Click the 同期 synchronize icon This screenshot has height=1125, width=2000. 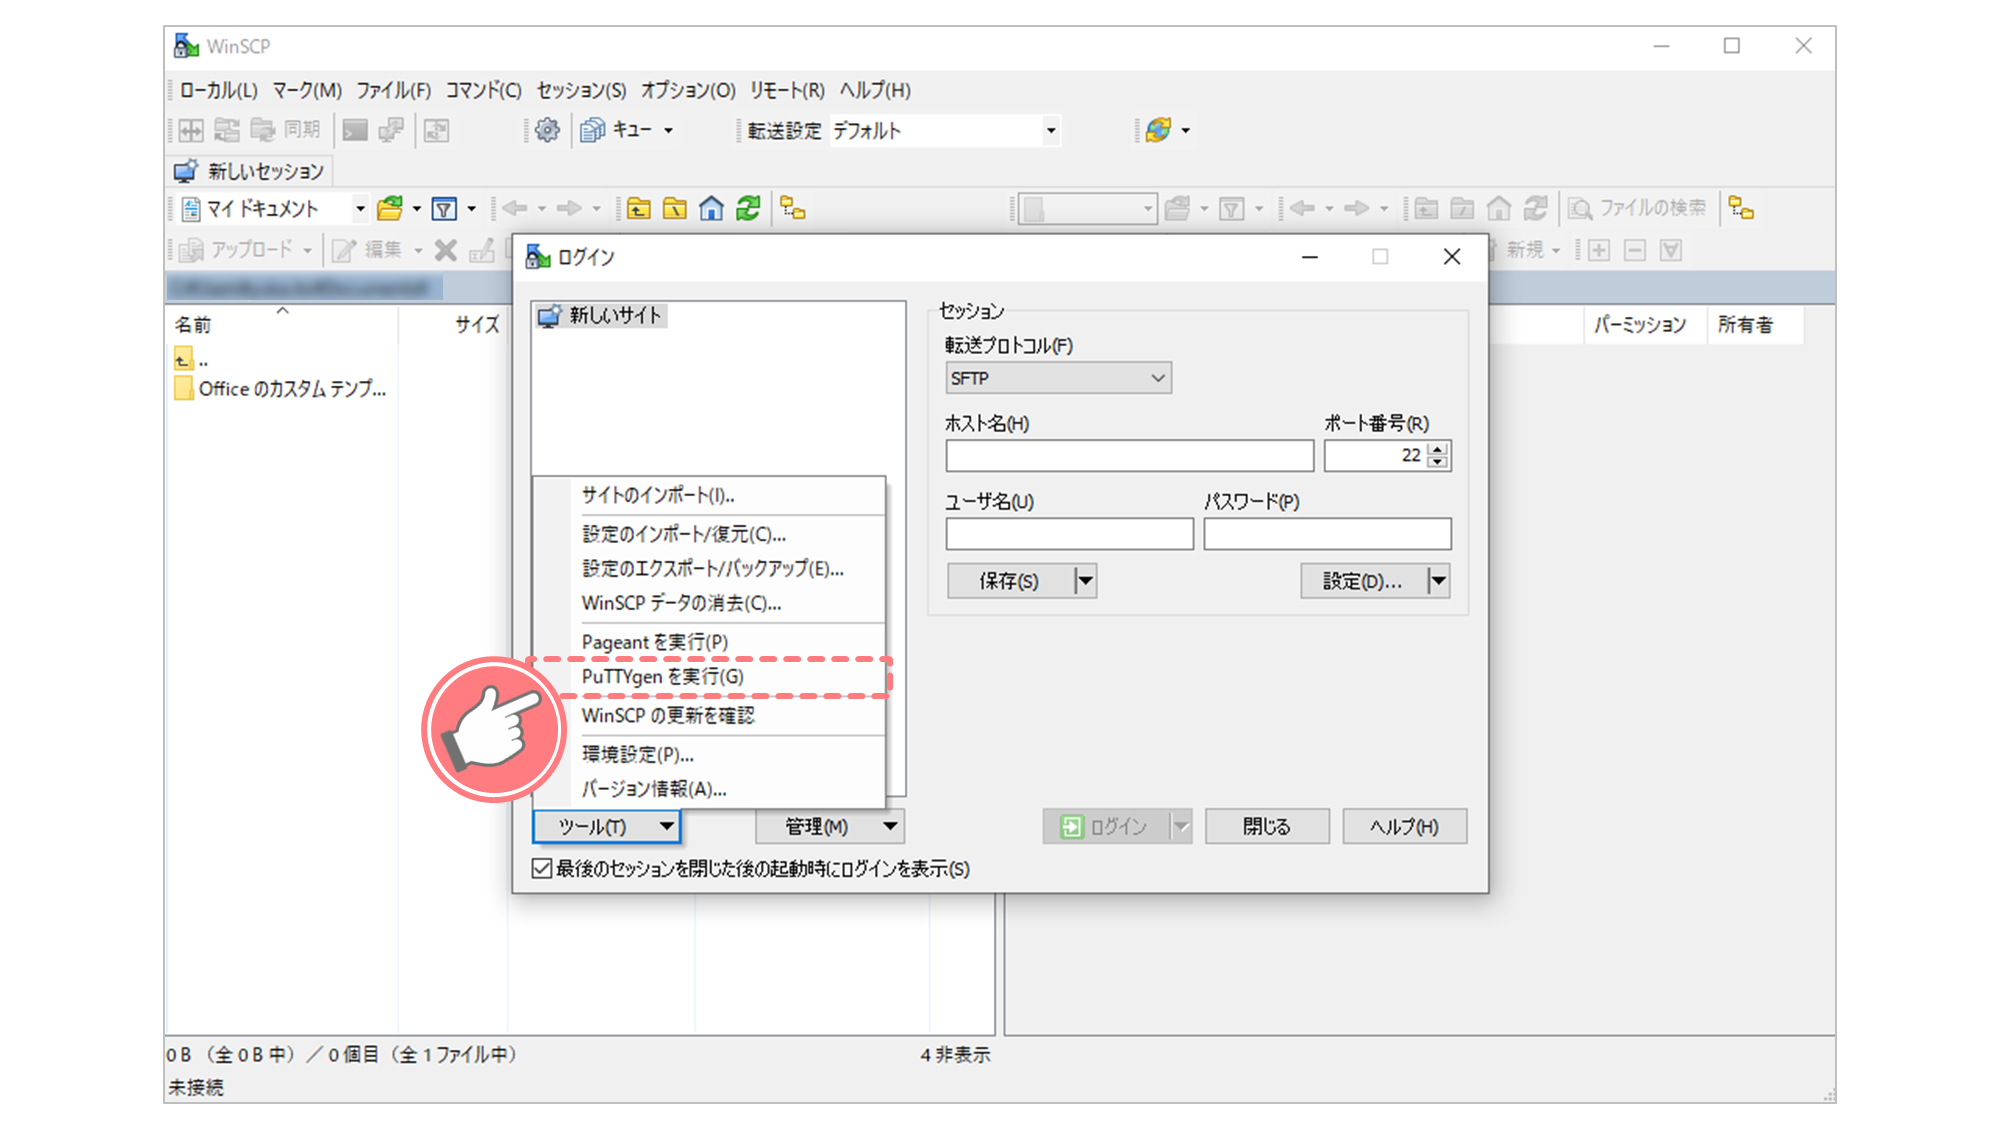pyautogui.click(x=289, y=130)
